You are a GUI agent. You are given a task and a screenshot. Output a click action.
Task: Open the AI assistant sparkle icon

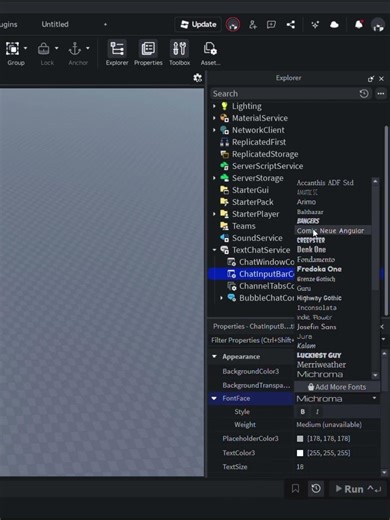tap(315, 25)
